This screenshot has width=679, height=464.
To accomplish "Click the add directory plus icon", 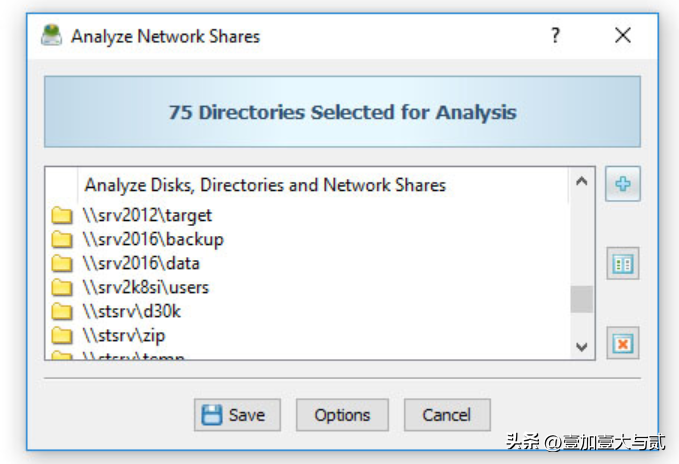I will pyautogui.click(x=623, y=184).
